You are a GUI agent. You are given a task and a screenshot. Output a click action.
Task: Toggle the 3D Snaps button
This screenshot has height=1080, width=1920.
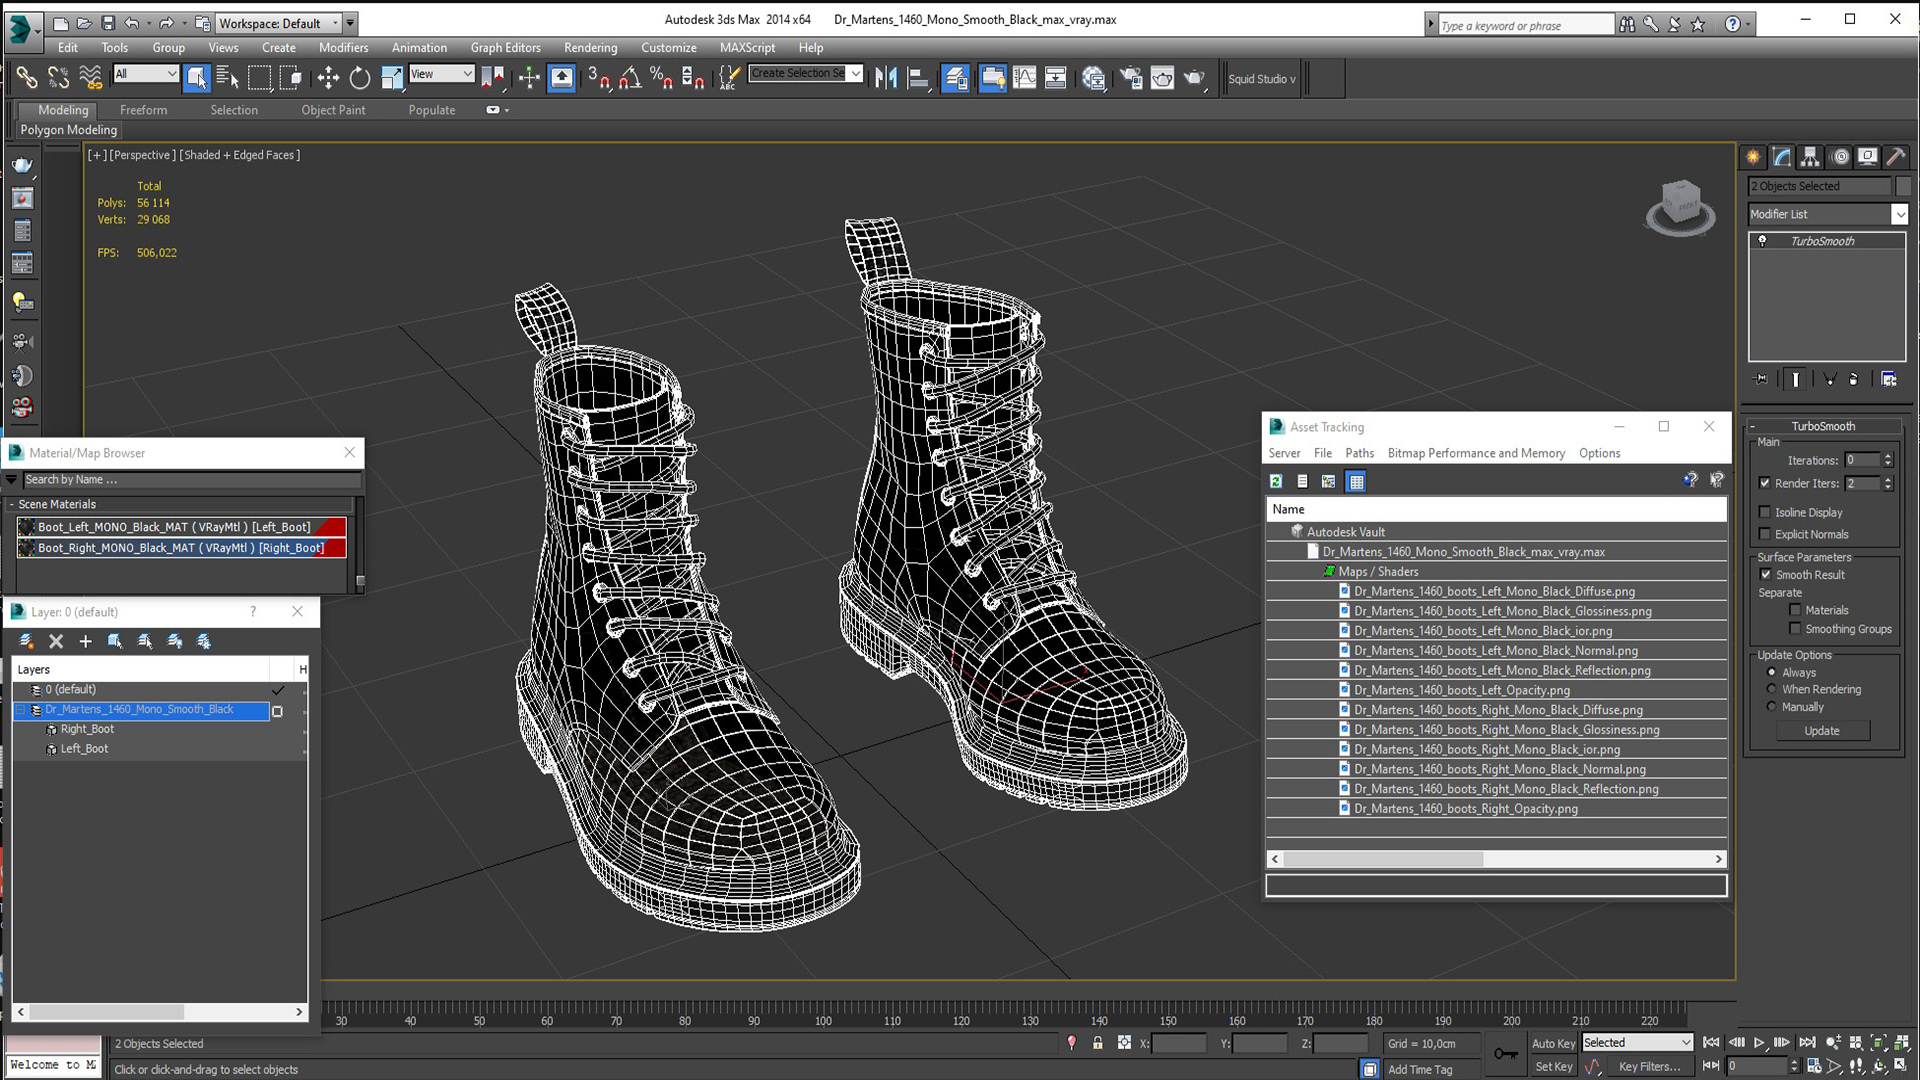pos(598,78)
